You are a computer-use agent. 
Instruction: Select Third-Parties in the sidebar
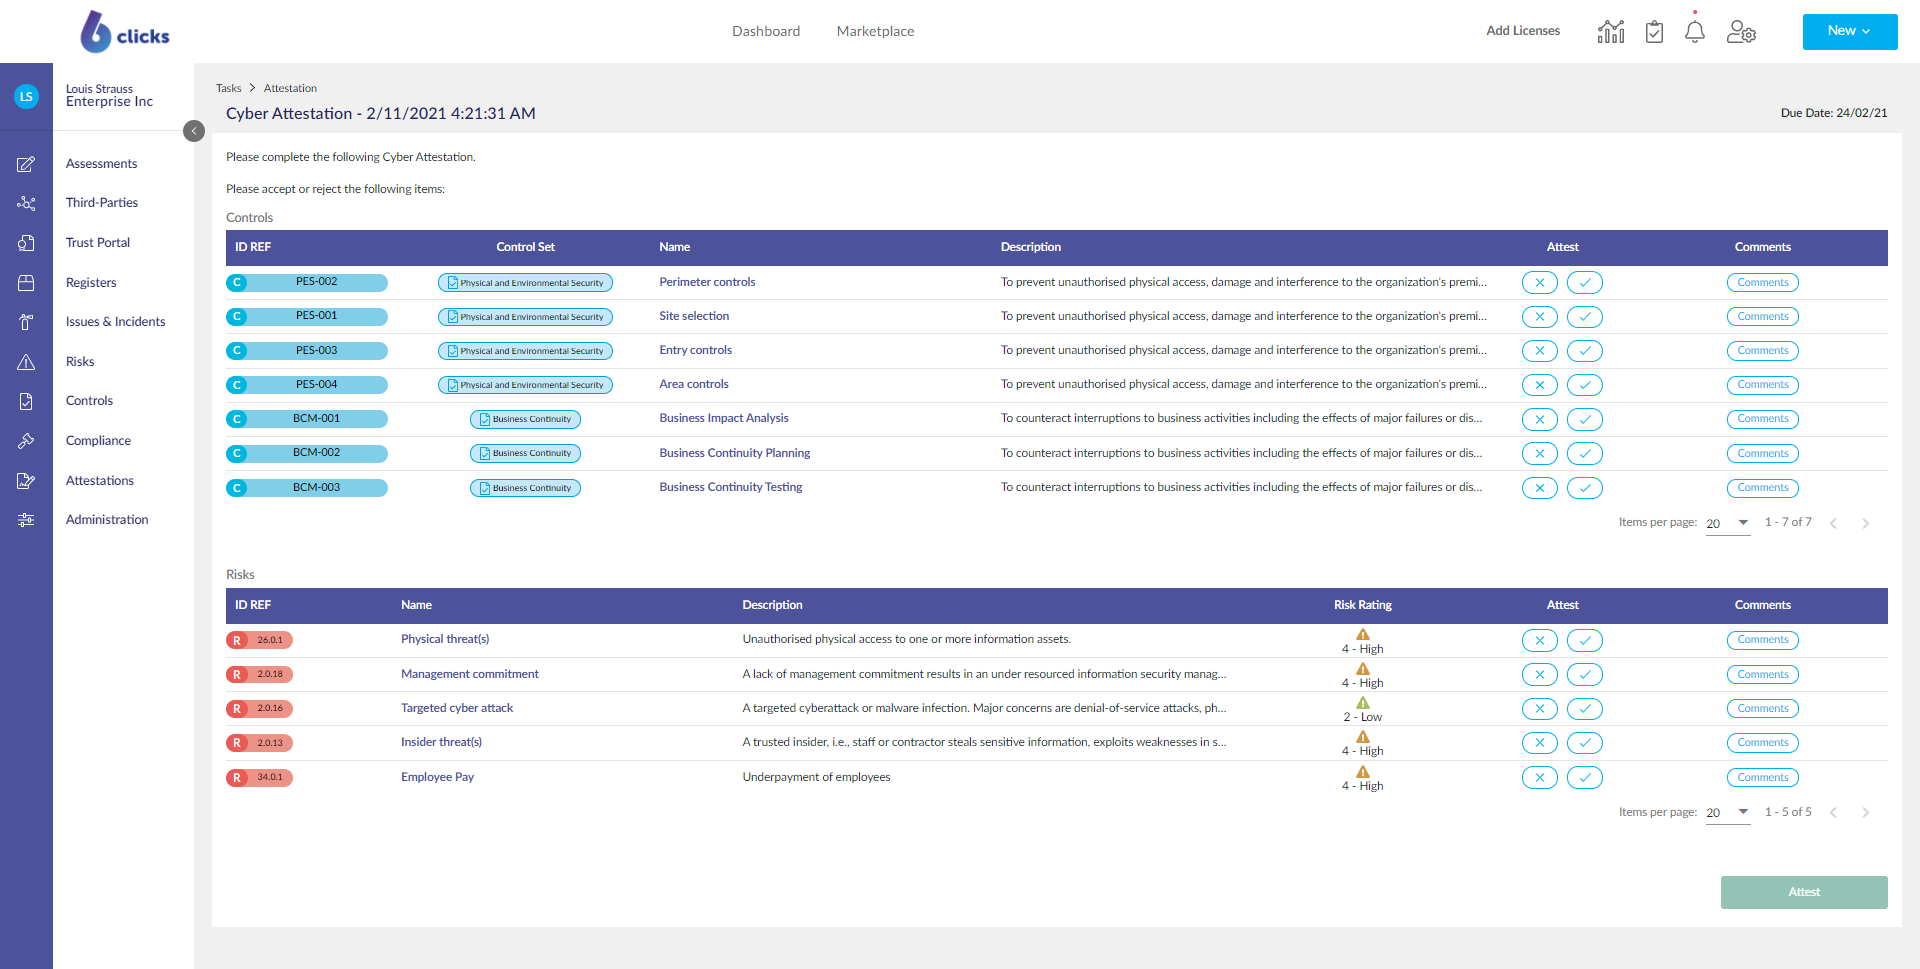pyautogui.click(x=102, y=203)
